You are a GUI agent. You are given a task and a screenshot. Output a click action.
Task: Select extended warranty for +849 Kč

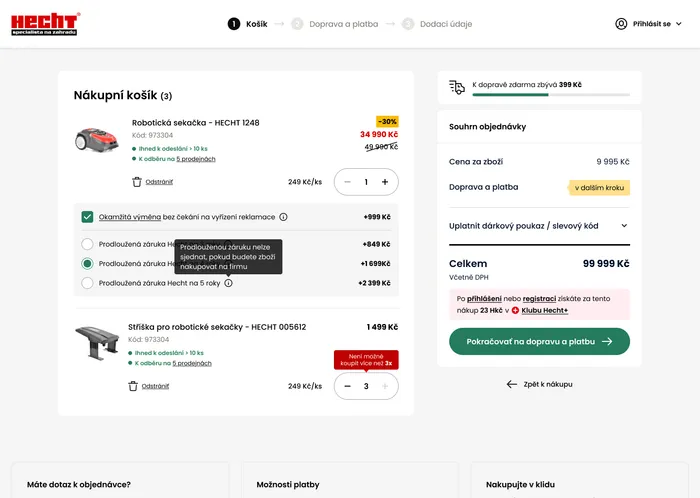tap(87, 244)
